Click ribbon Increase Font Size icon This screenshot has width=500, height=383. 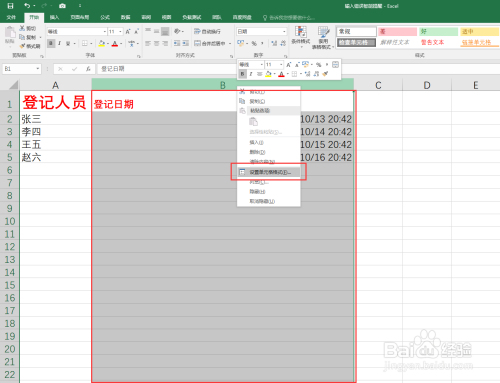coord(128,32)
